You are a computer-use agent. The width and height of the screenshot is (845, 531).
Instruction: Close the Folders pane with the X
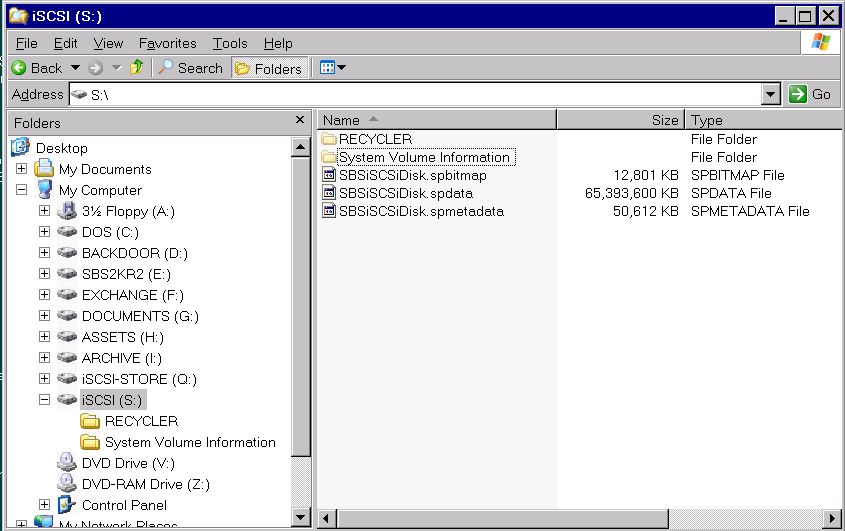[300, 120]
